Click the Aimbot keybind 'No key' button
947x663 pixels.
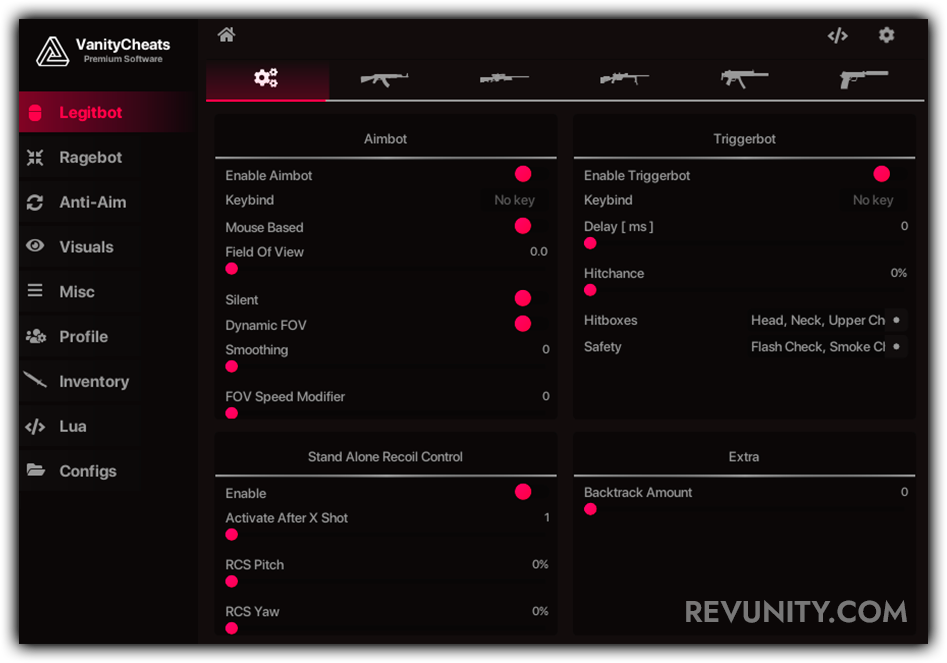514,201
